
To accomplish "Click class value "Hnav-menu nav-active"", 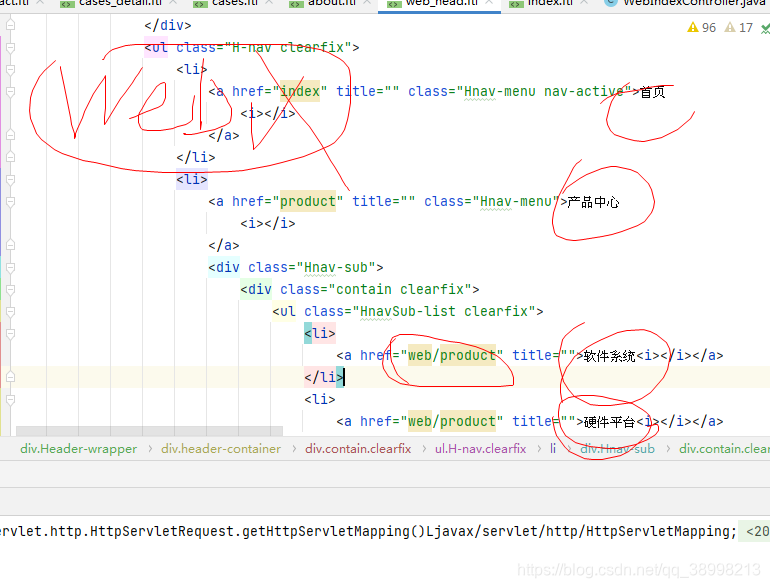I will coord(544,91).
